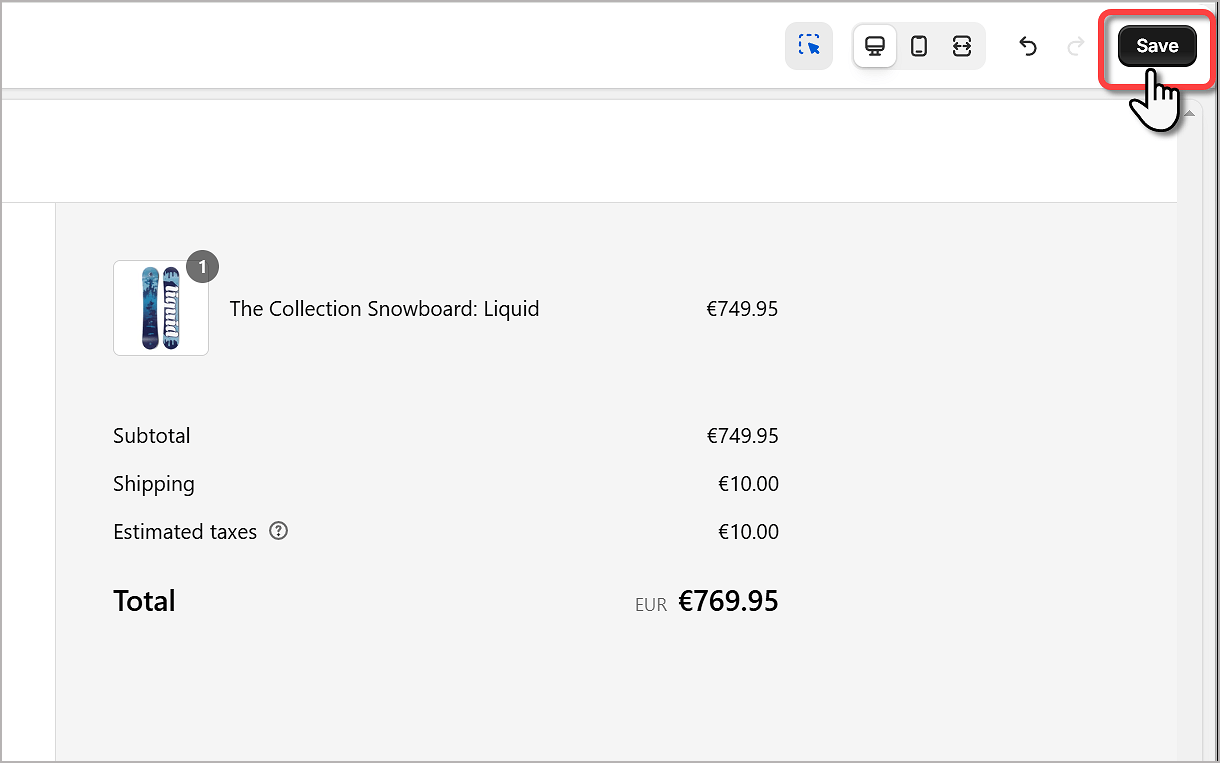Click the snowboard line item price €749.95

(742, 309)
